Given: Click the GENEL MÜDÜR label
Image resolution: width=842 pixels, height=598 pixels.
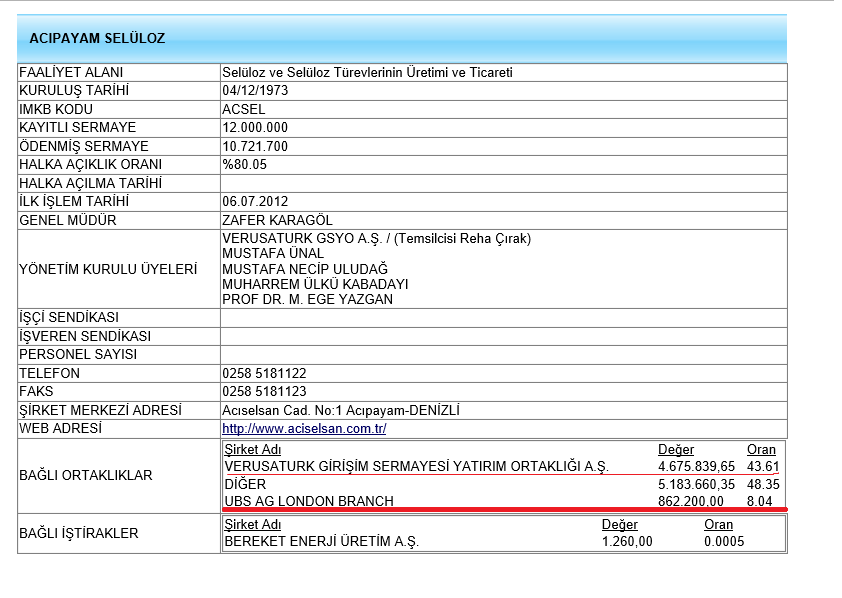Looking at the screenshot, I should click(x=68, y=221).
